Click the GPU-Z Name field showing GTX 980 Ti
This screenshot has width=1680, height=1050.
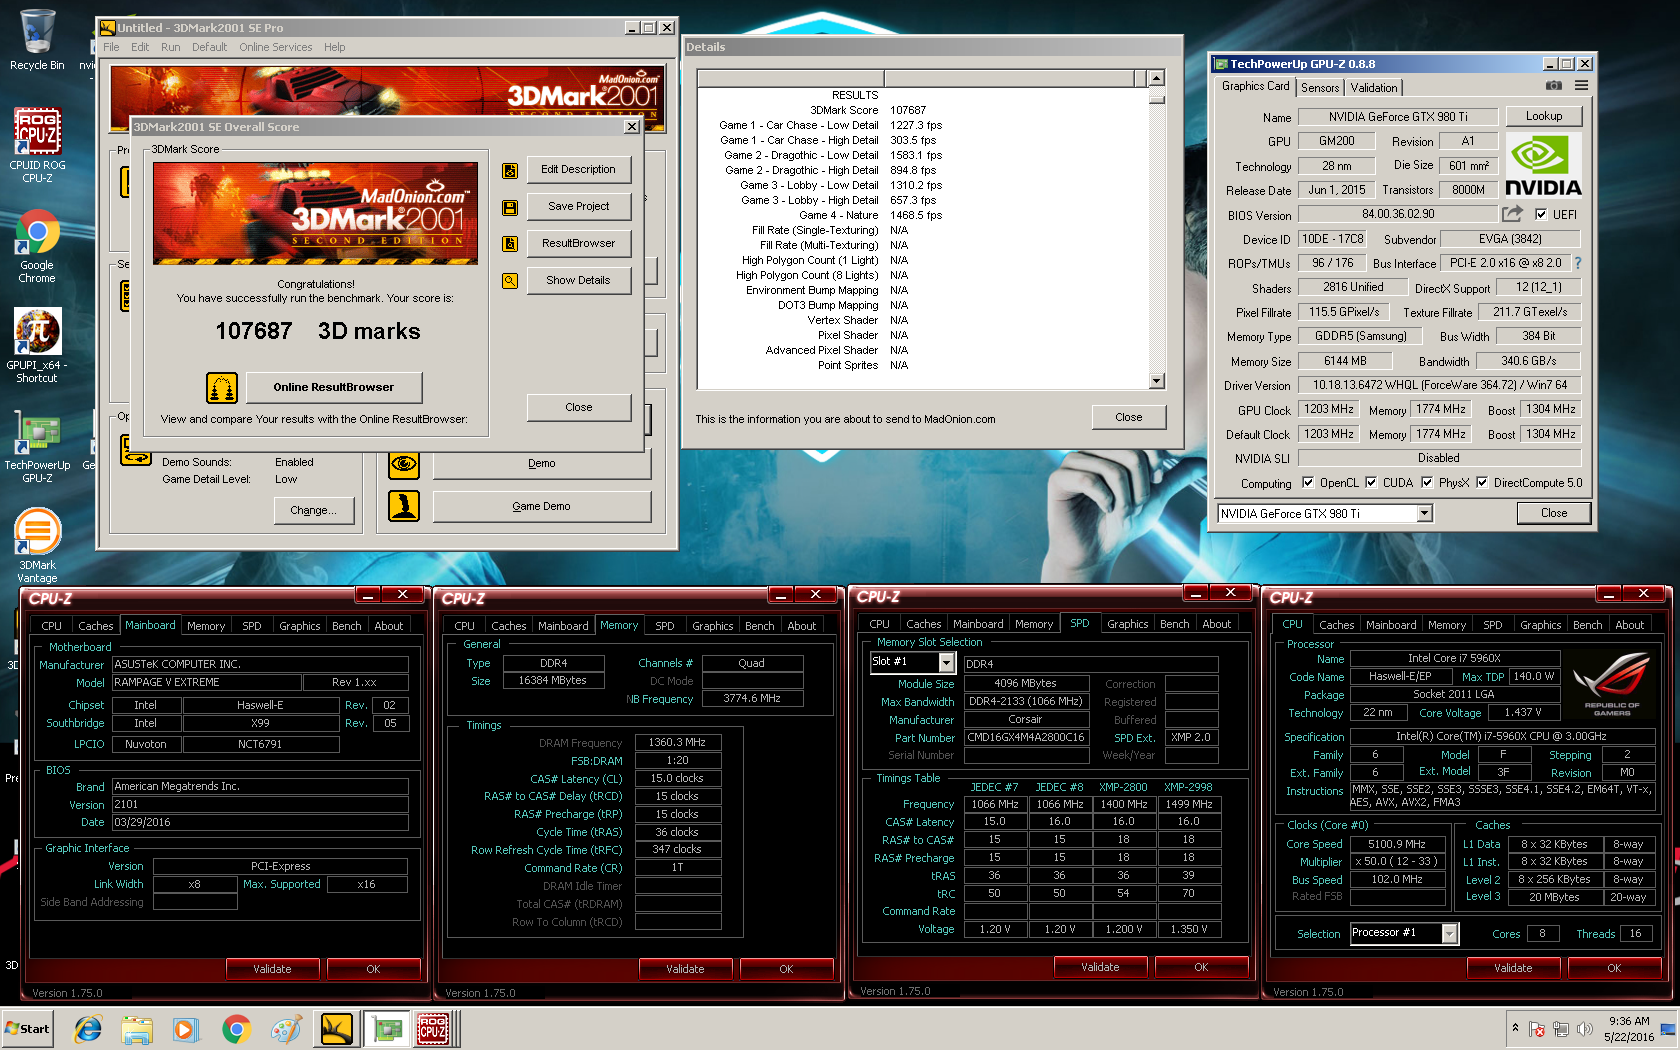tap(1398, 117)
